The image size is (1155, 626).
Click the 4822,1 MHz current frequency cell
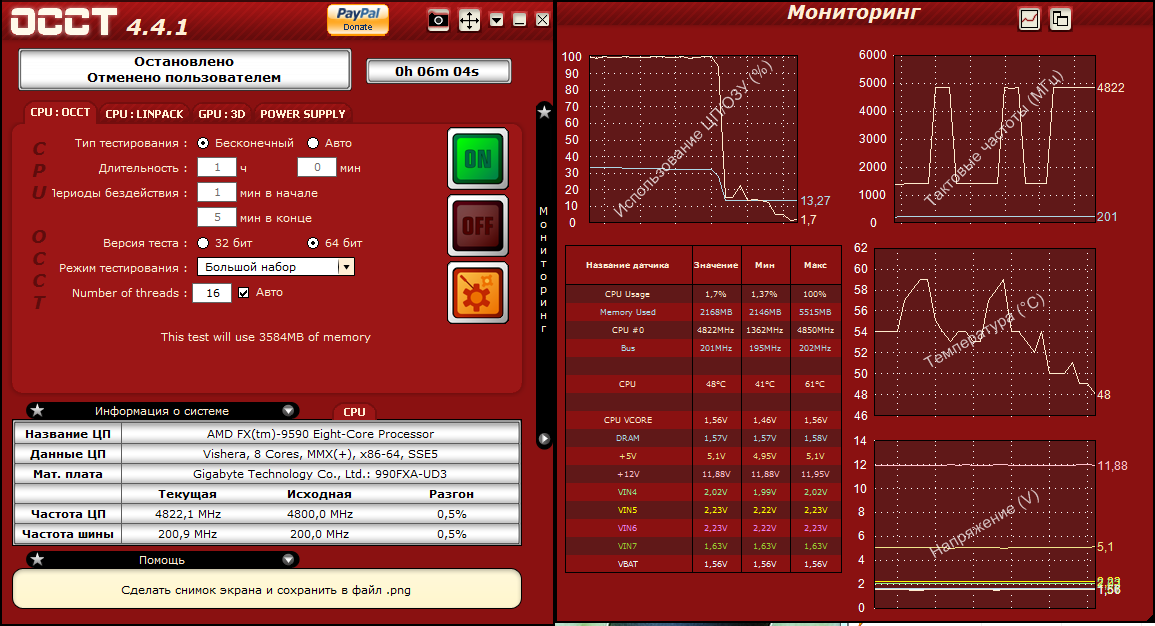click(x=188, y=514)
